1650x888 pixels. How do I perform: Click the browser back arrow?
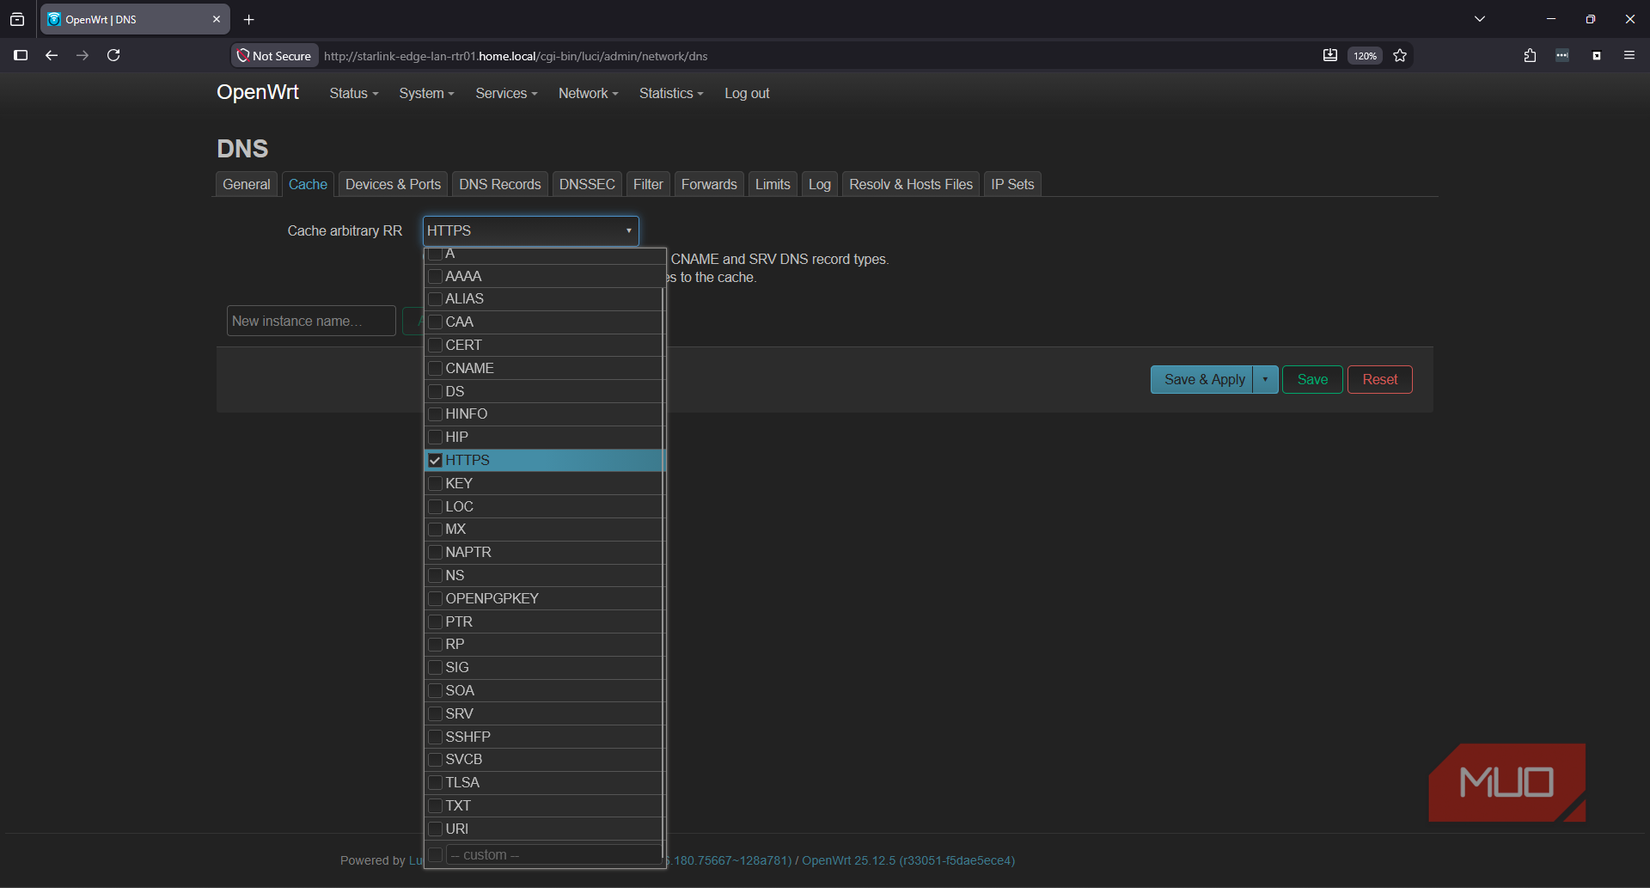coord(51,55)
